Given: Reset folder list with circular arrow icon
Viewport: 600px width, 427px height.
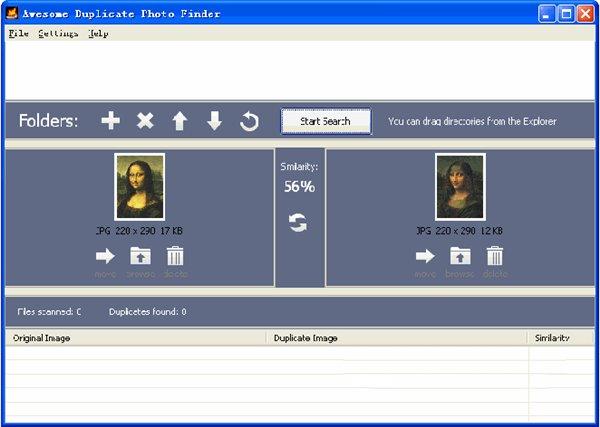Looking at the screenshot, I should pos(249,121).
